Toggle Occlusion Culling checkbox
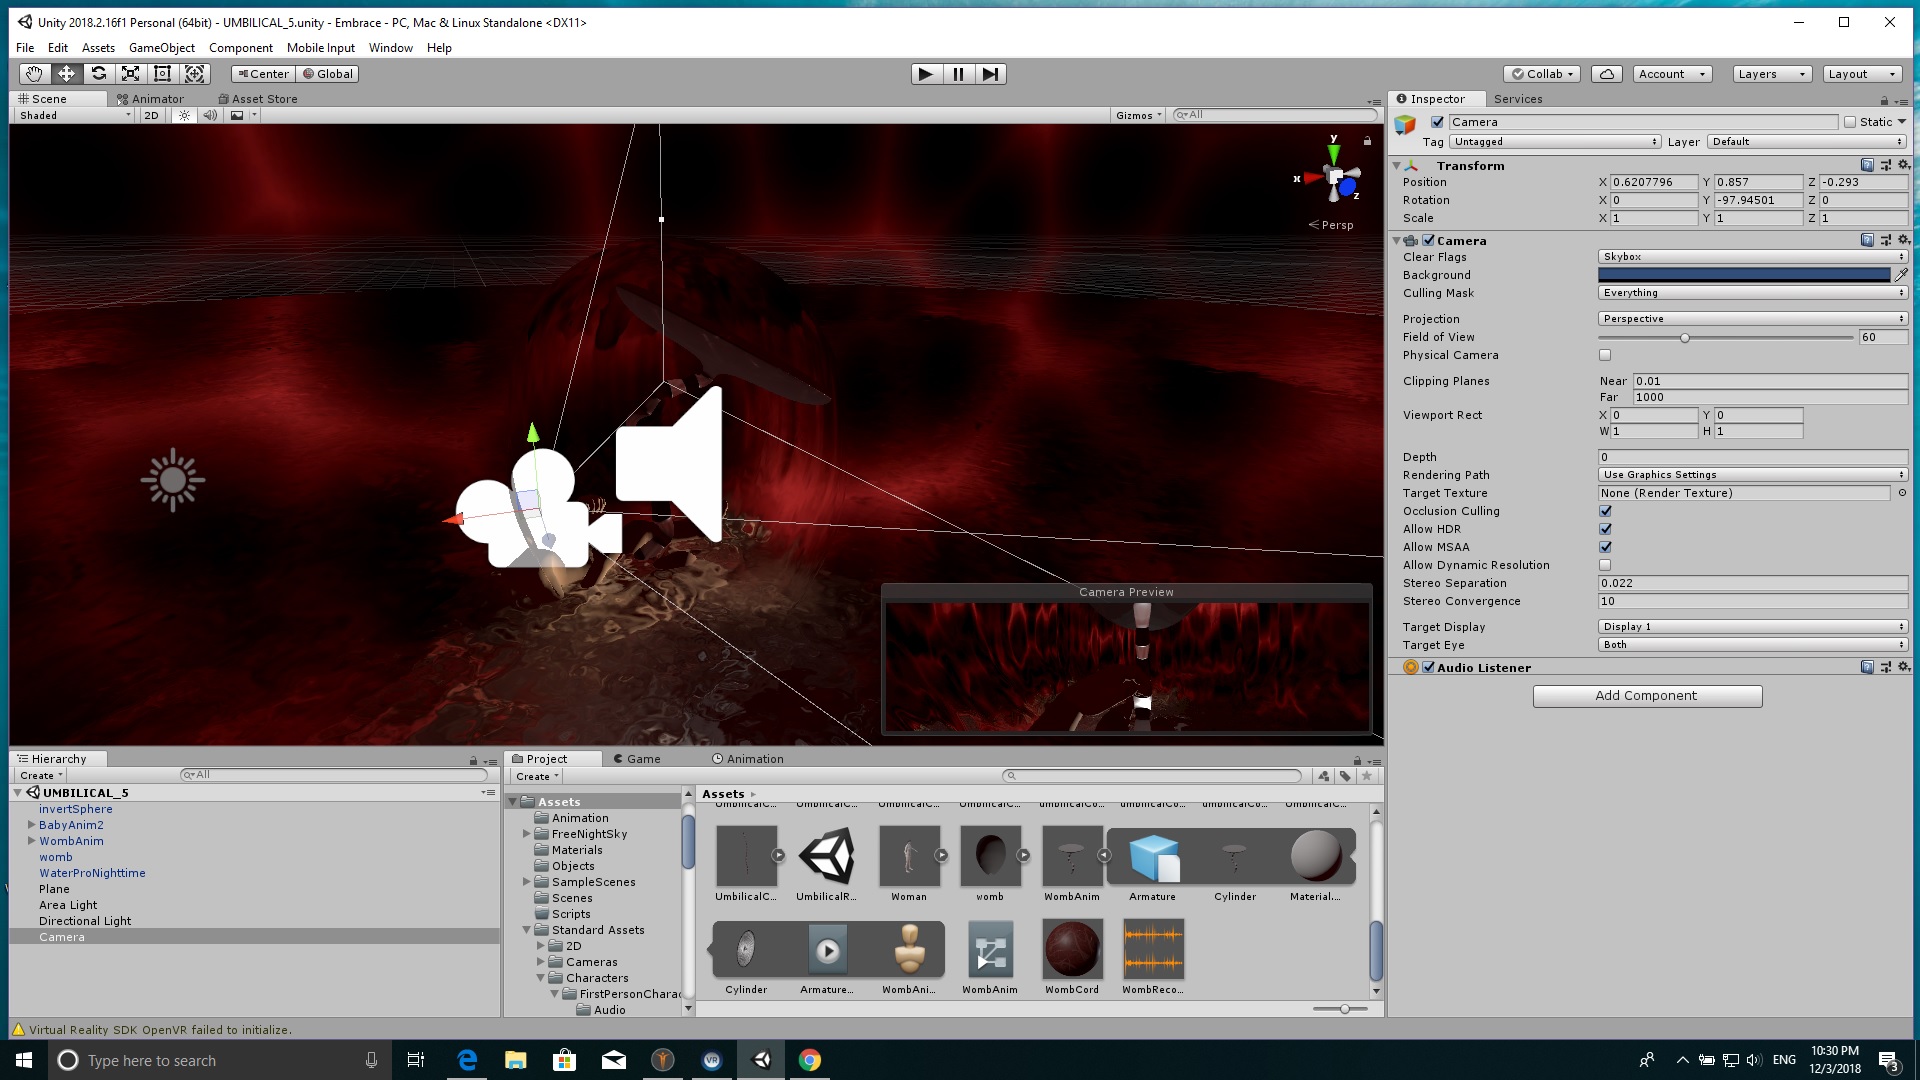This screenshot has width=1920, height=1080. tap(1605, 511)
